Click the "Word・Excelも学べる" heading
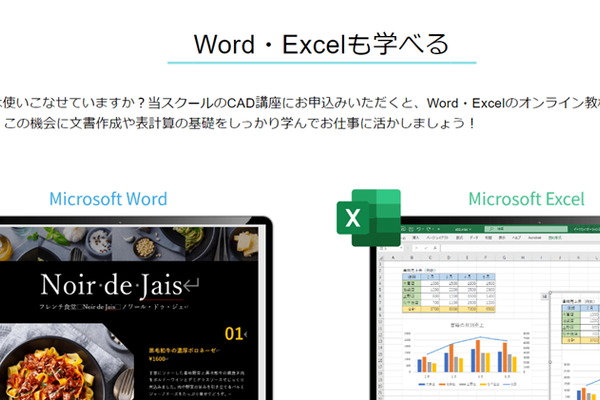The width and height of the screenshot is (600, 400). point(321,44)
